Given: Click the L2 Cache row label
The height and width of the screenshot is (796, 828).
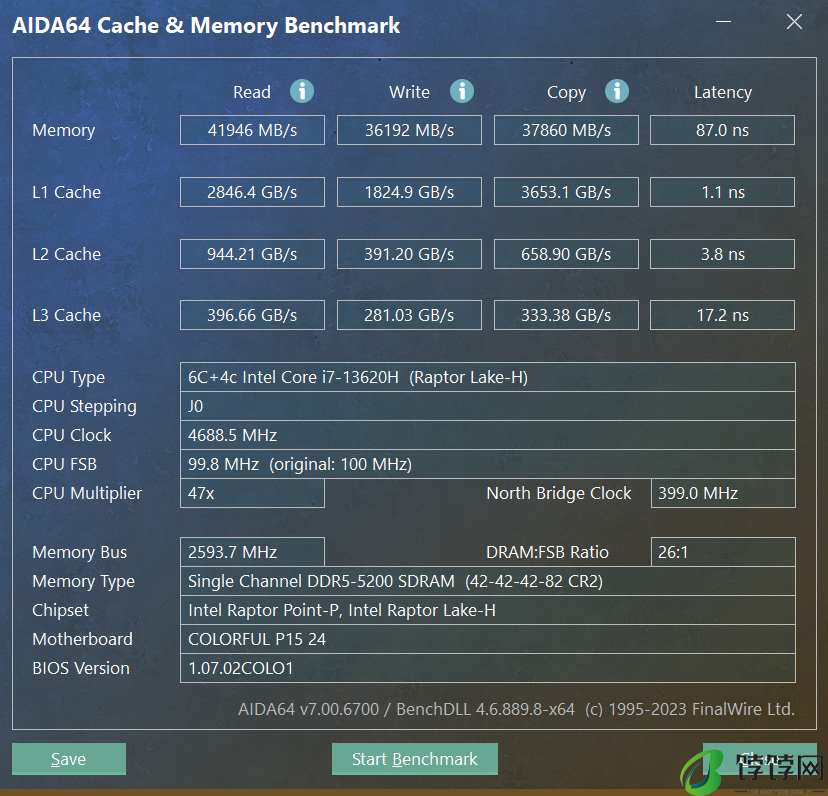Looking at the screenshot, I should 67,254.
